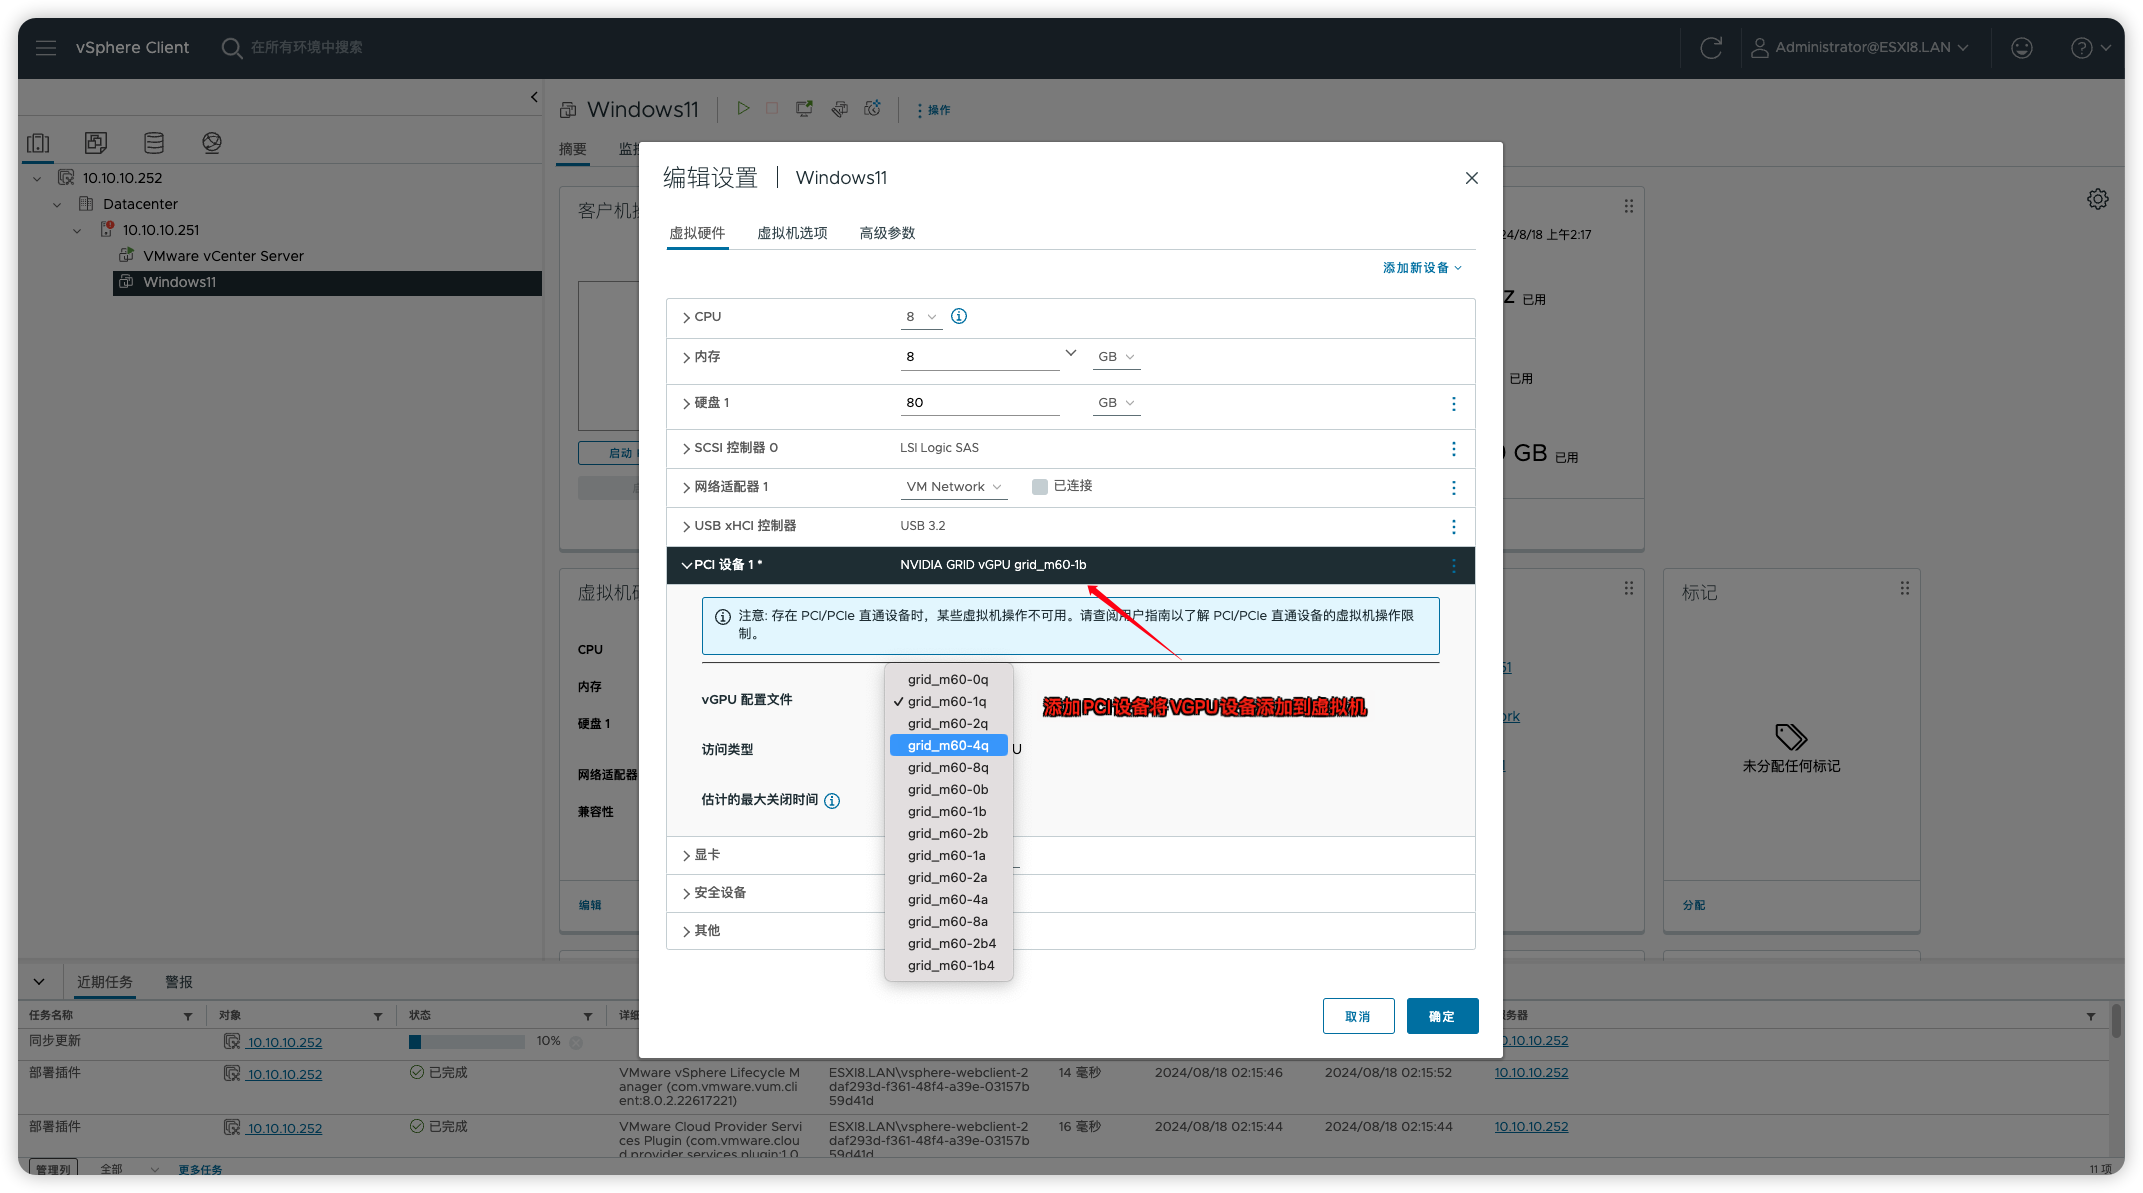Open the Administrator@ESXI8.LAN user menu

point(1860,47)
